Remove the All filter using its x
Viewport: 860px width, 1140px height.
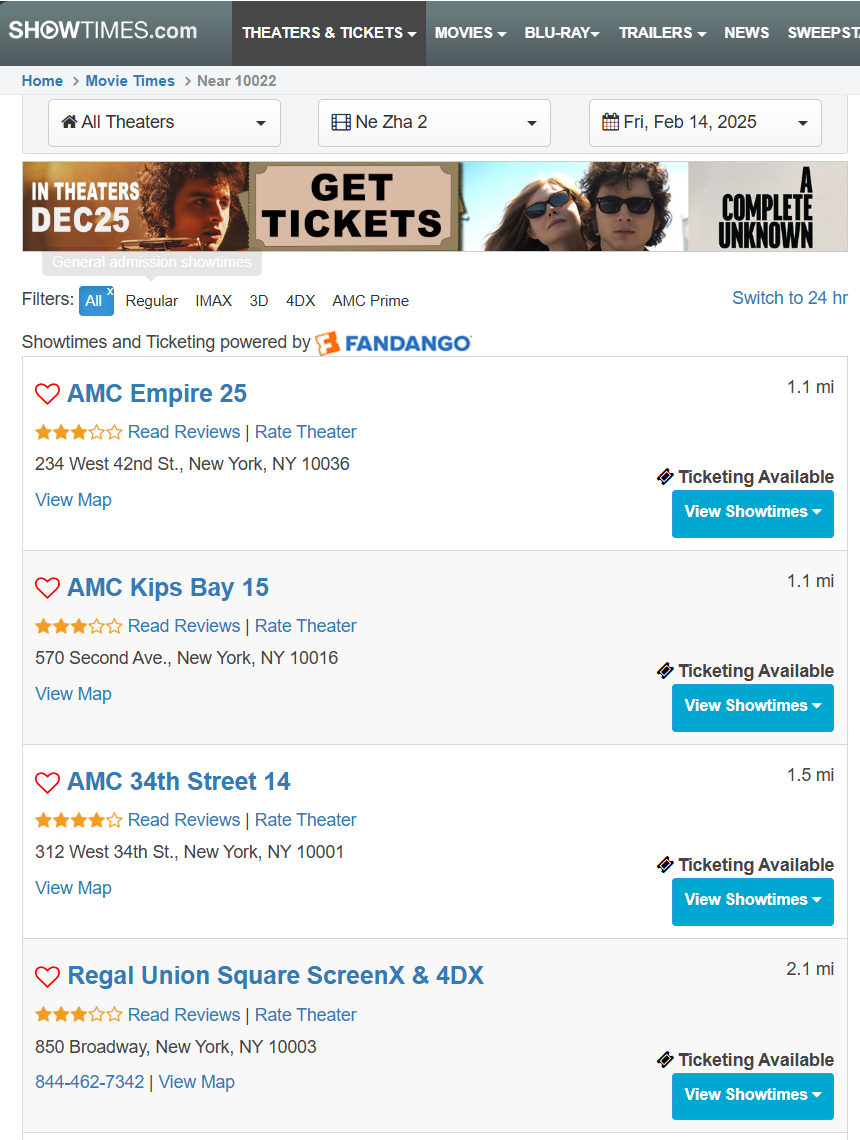pyautogui.click(x=110, y=292)
